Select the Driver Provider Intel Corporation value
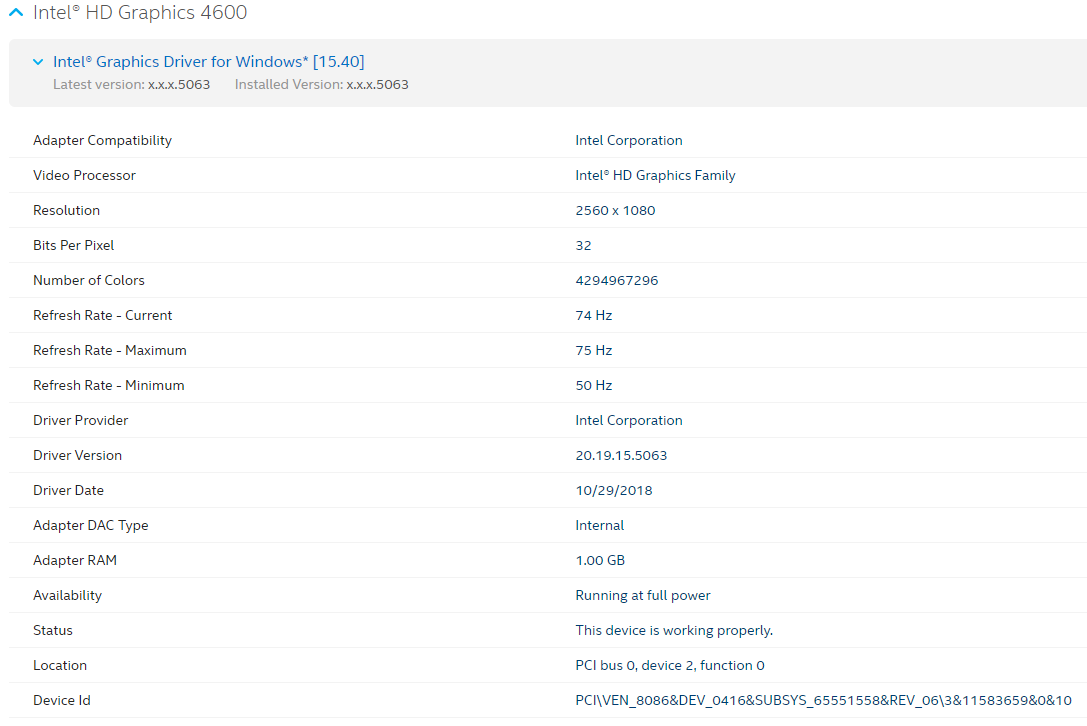The width and height of the screenshot is (1087, 726). [629, 420]
